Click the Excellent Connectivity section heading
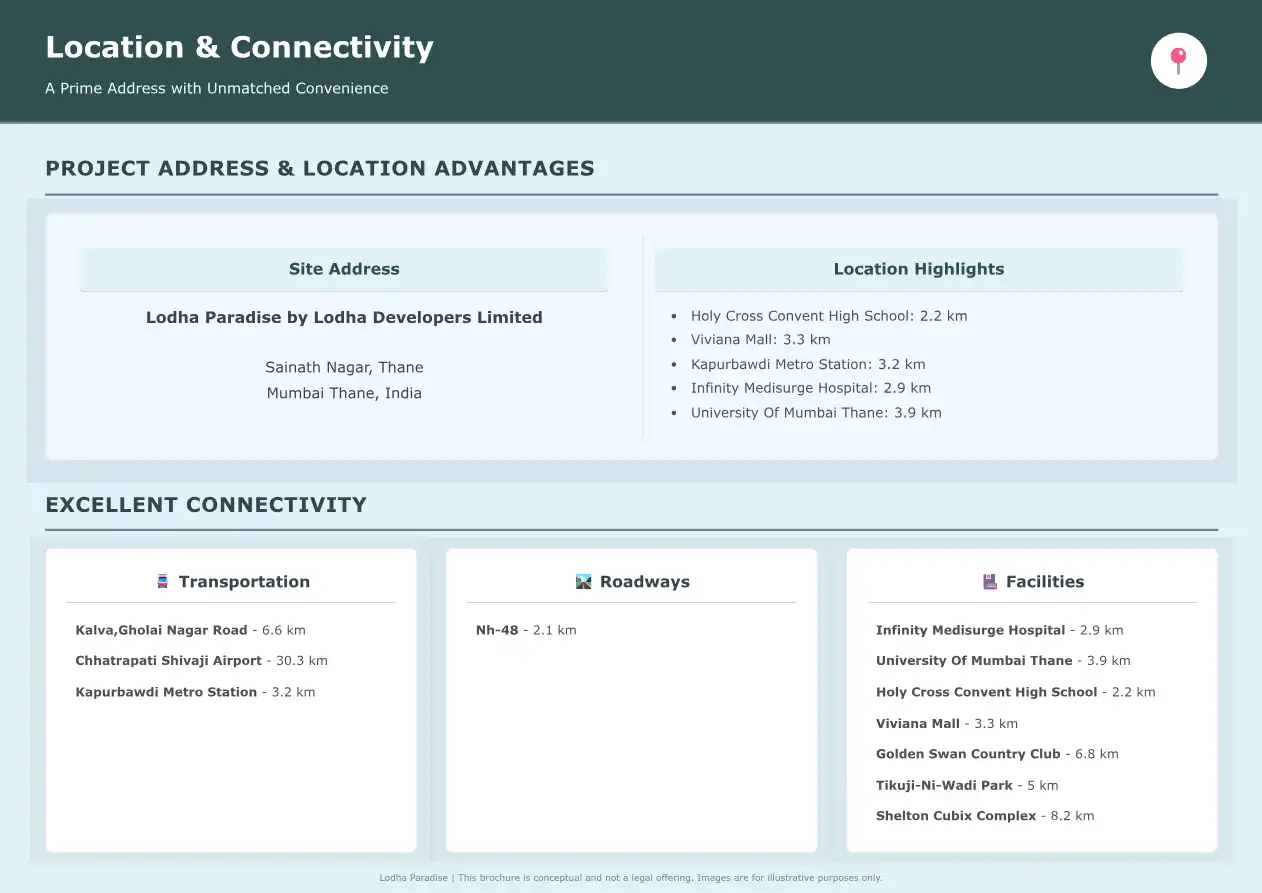This screenshot has width=1262, height=893. click(x=206, y=505)
